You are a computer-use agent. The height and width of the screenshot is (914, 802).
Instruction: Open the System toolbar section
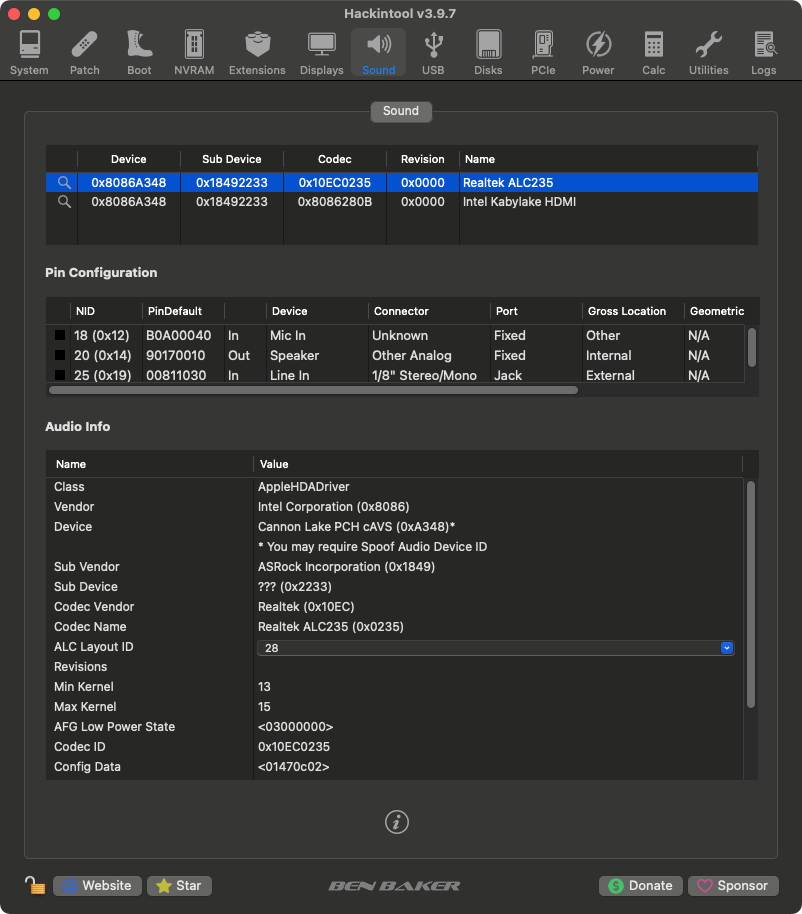pos(29,53)
